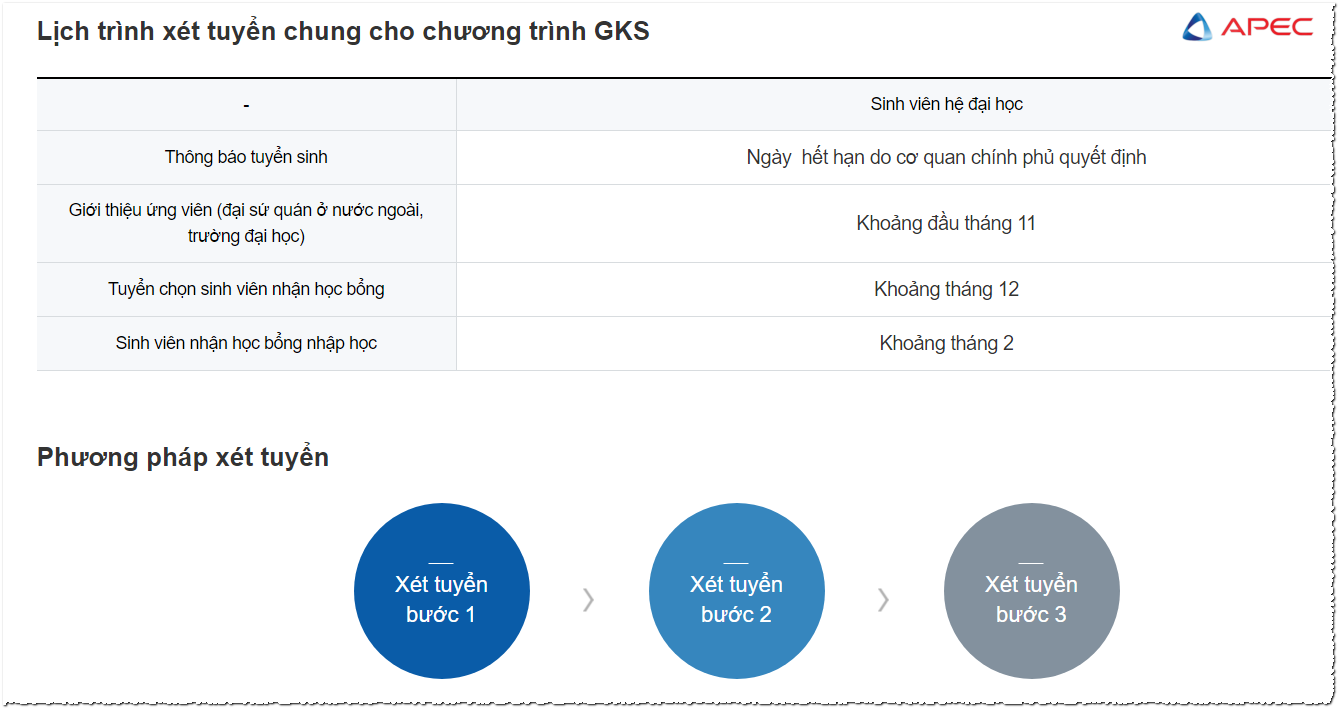Click the Ngày hết hạn do cơ quan cell
The height and width of the screenshot is (714, 1344).
946,157
